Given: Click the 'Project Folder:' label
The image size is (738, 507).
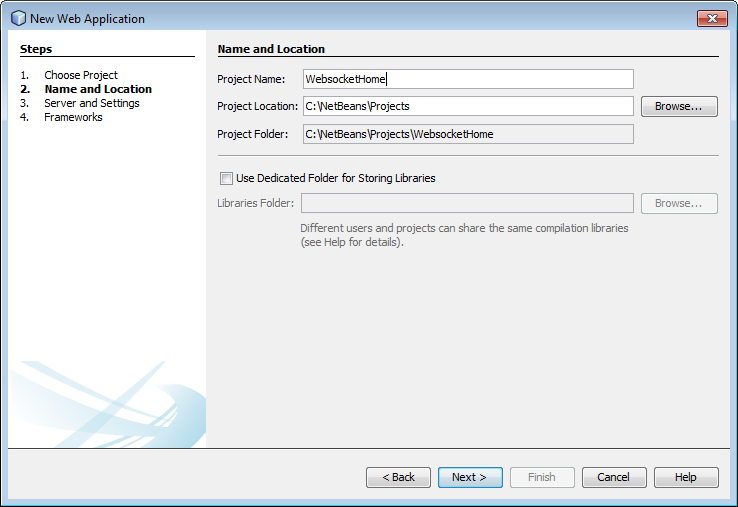Looking at the screenshot, I should (252, 134).
